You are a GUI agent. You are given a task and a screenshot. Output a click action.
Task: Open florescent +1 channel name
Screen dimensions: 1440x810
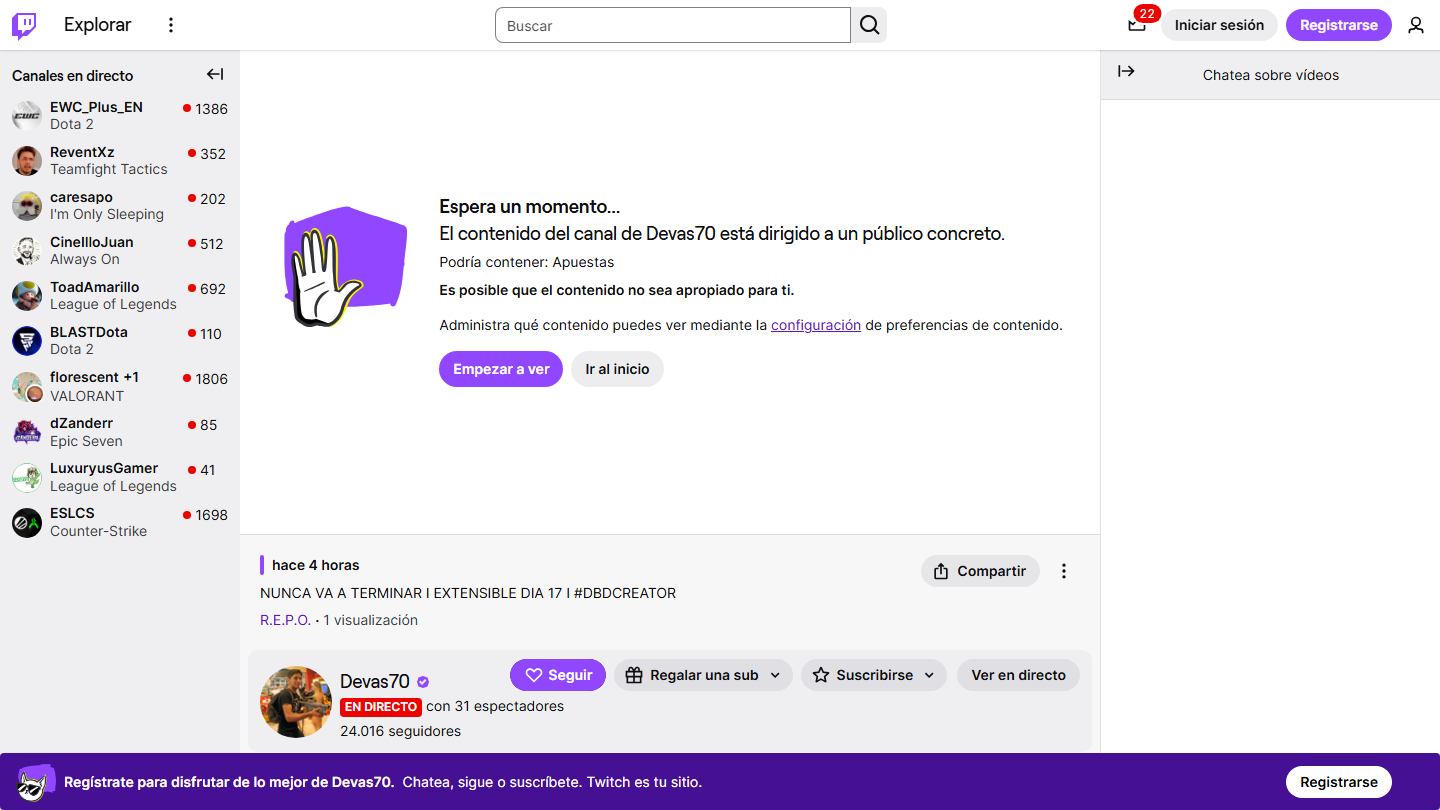click(x=94, y=377)
